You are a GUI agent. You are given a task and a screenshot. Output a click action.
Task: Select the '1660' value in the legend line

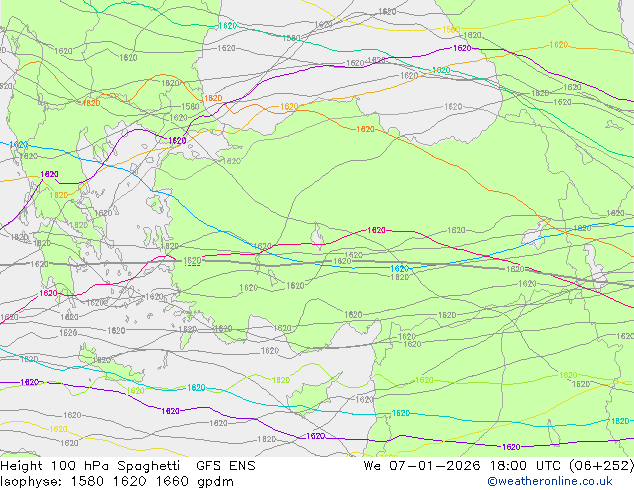tap(172, 482)
